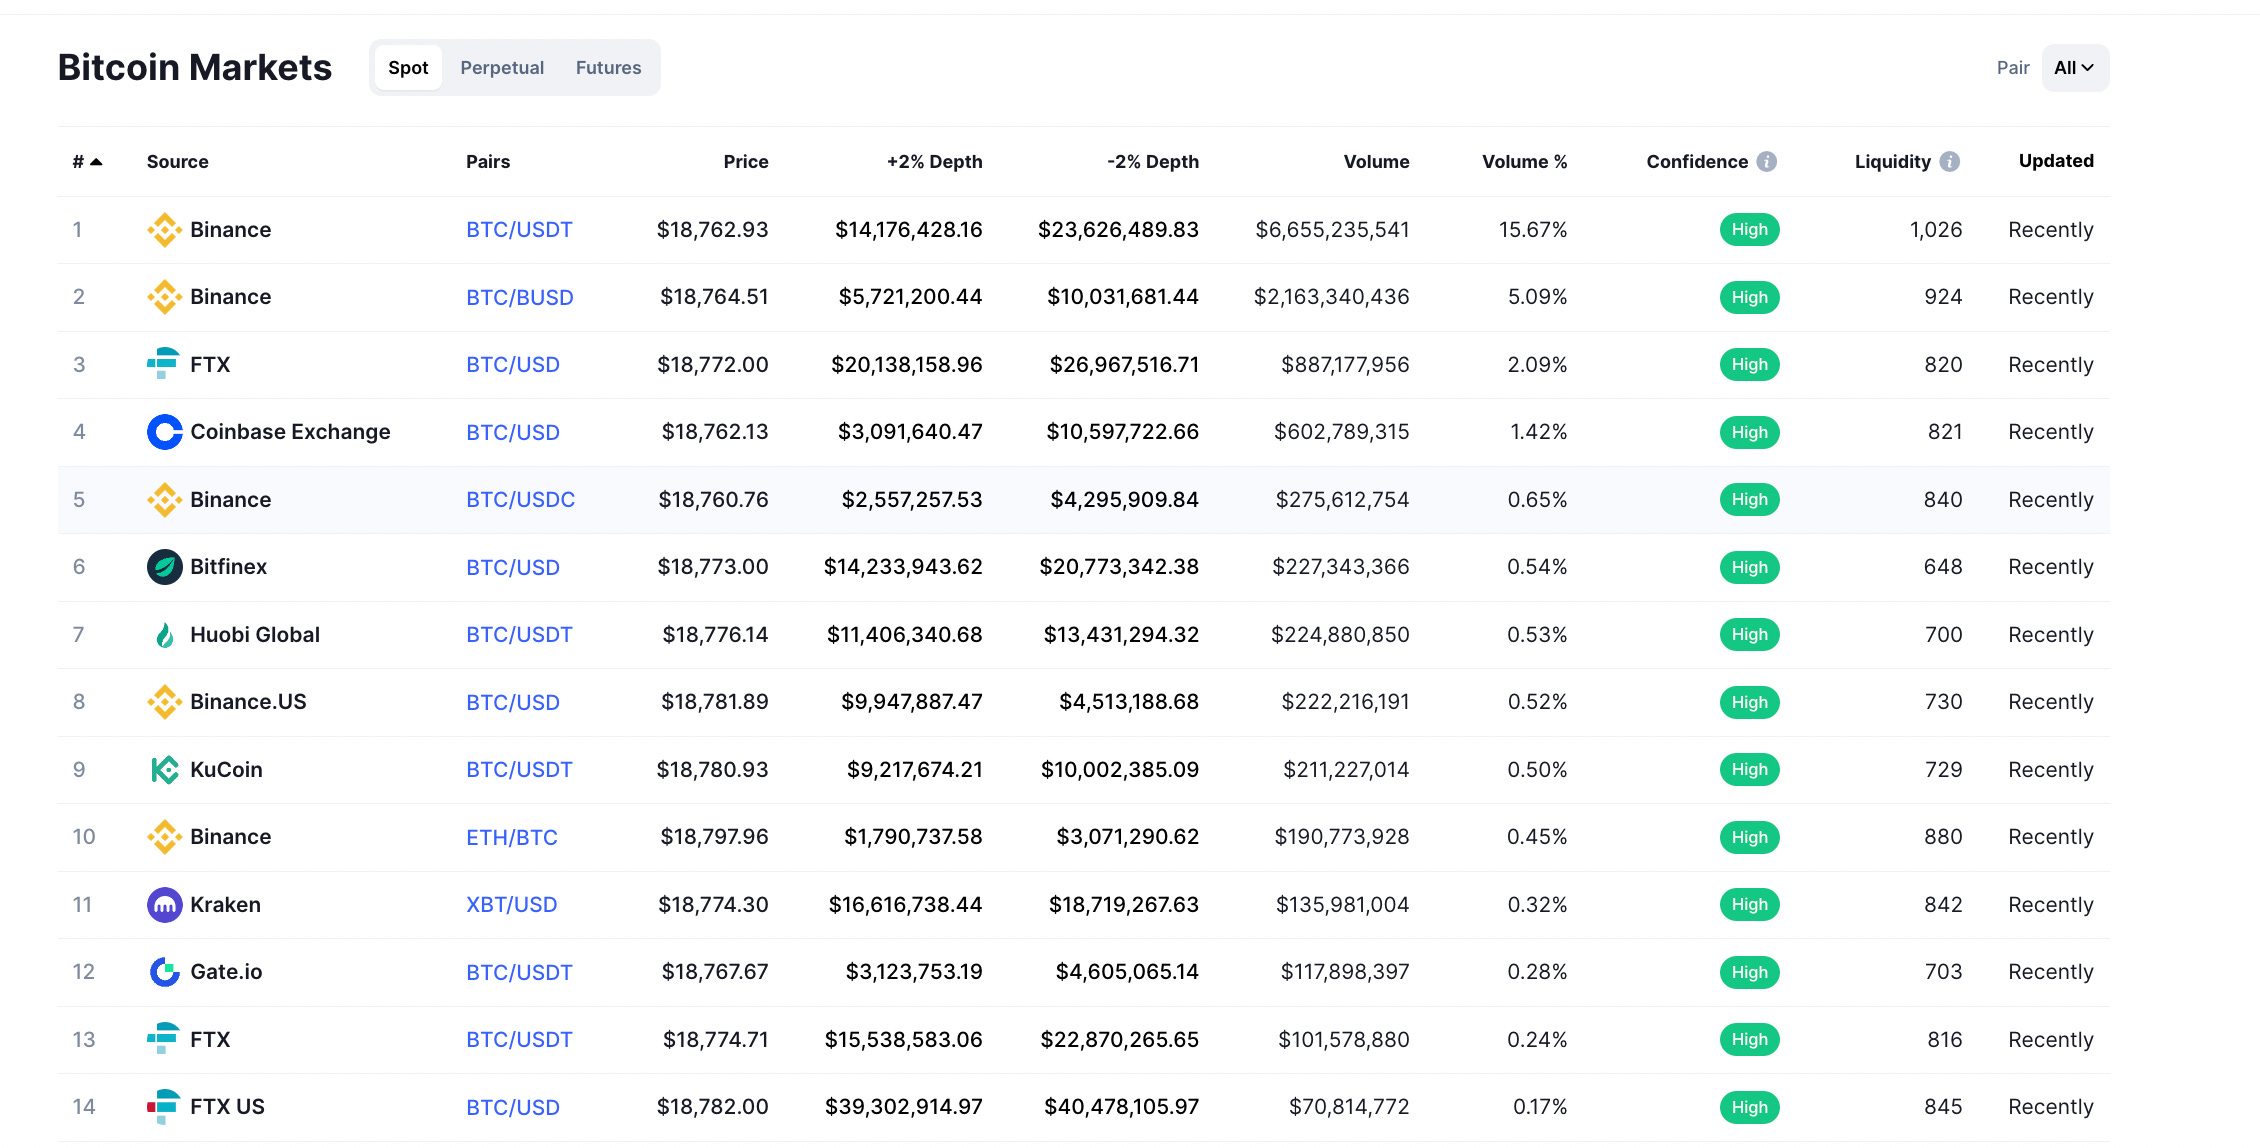Click the volume percent 15.67%
2260x1148 pixels.
[1533, 230]
